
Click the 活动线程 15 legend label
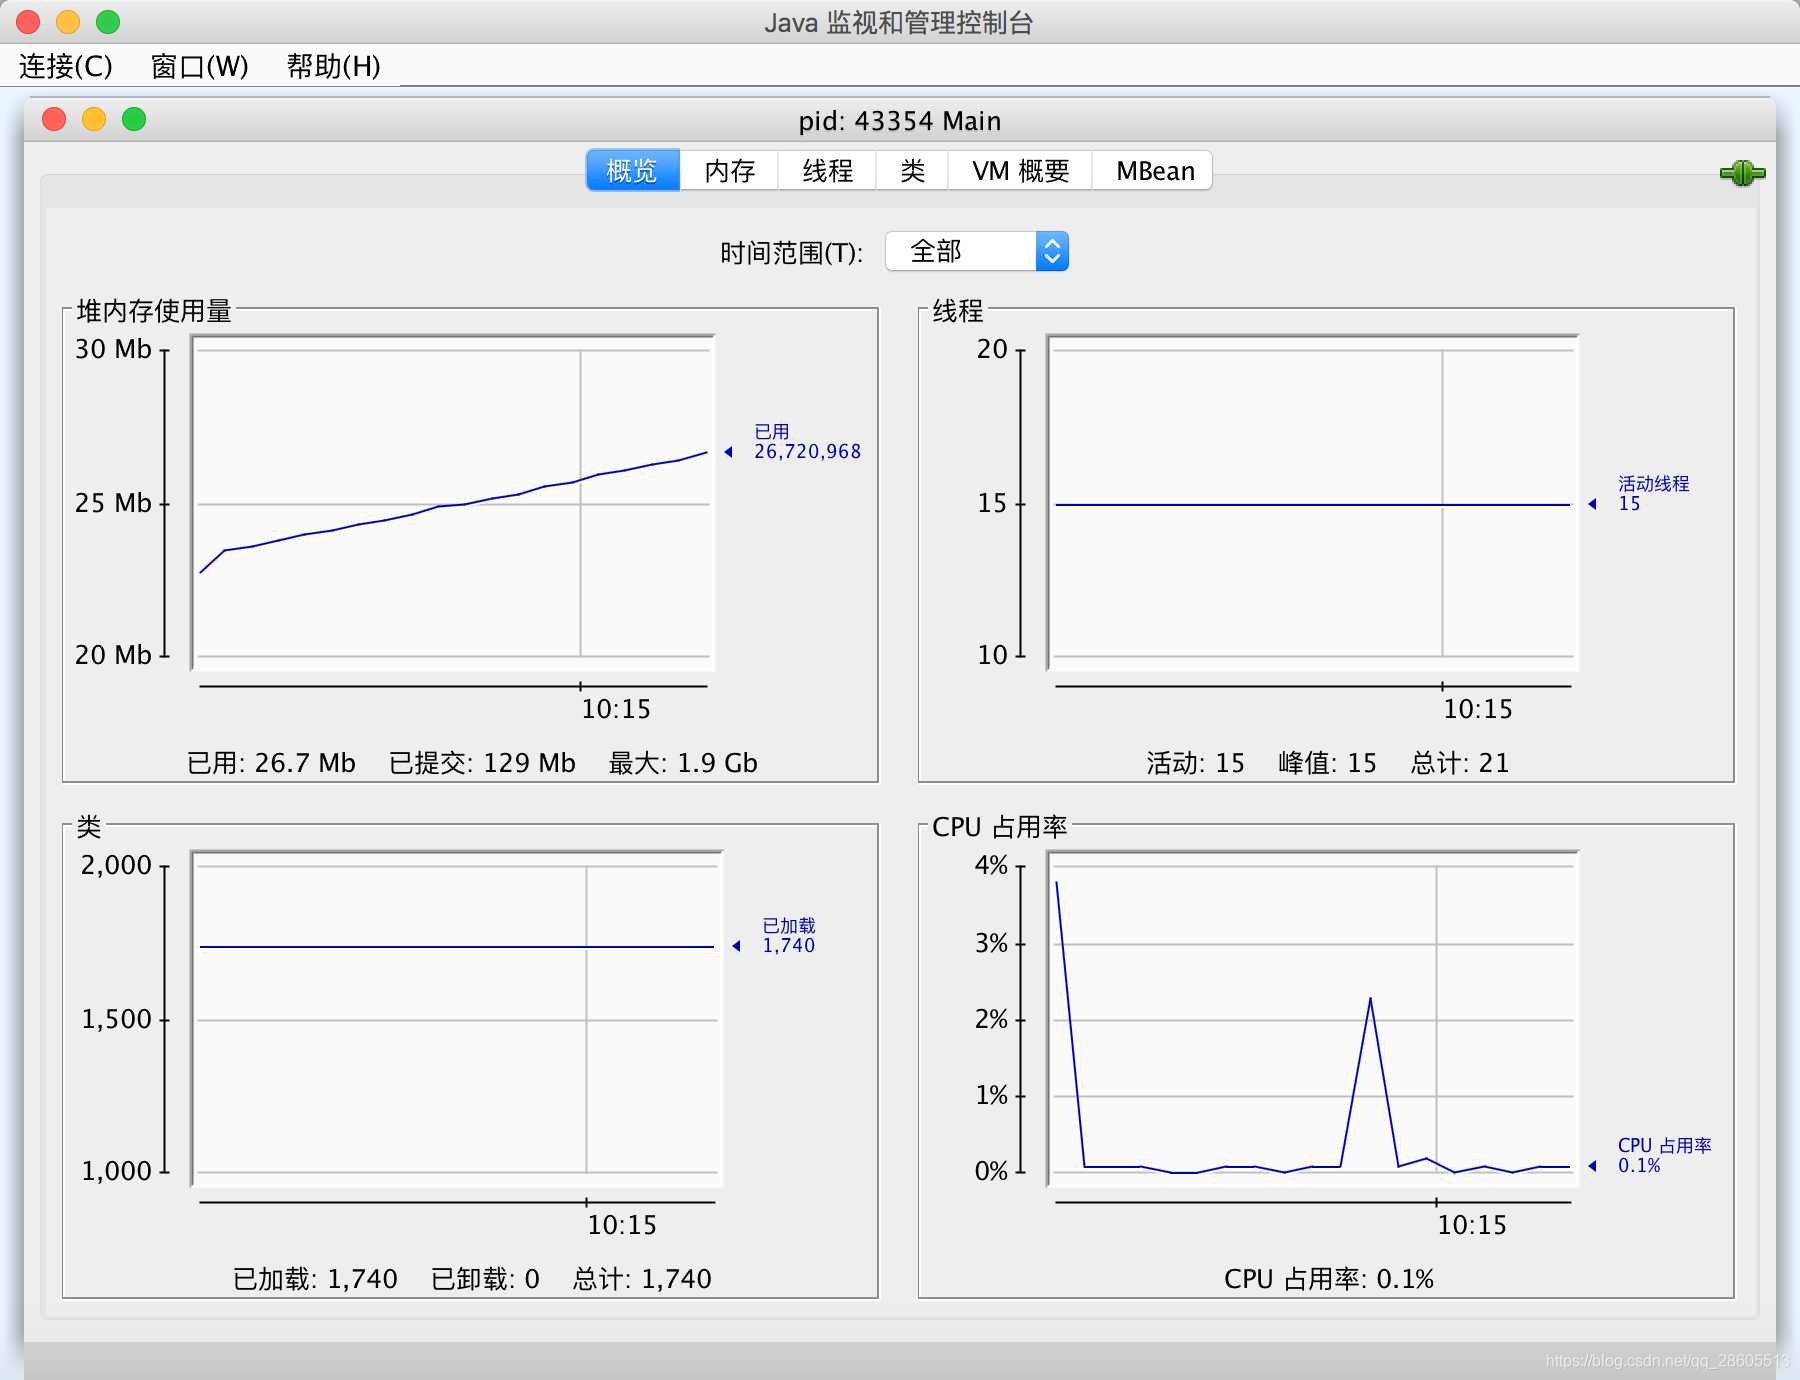(x=1653, y=493)
